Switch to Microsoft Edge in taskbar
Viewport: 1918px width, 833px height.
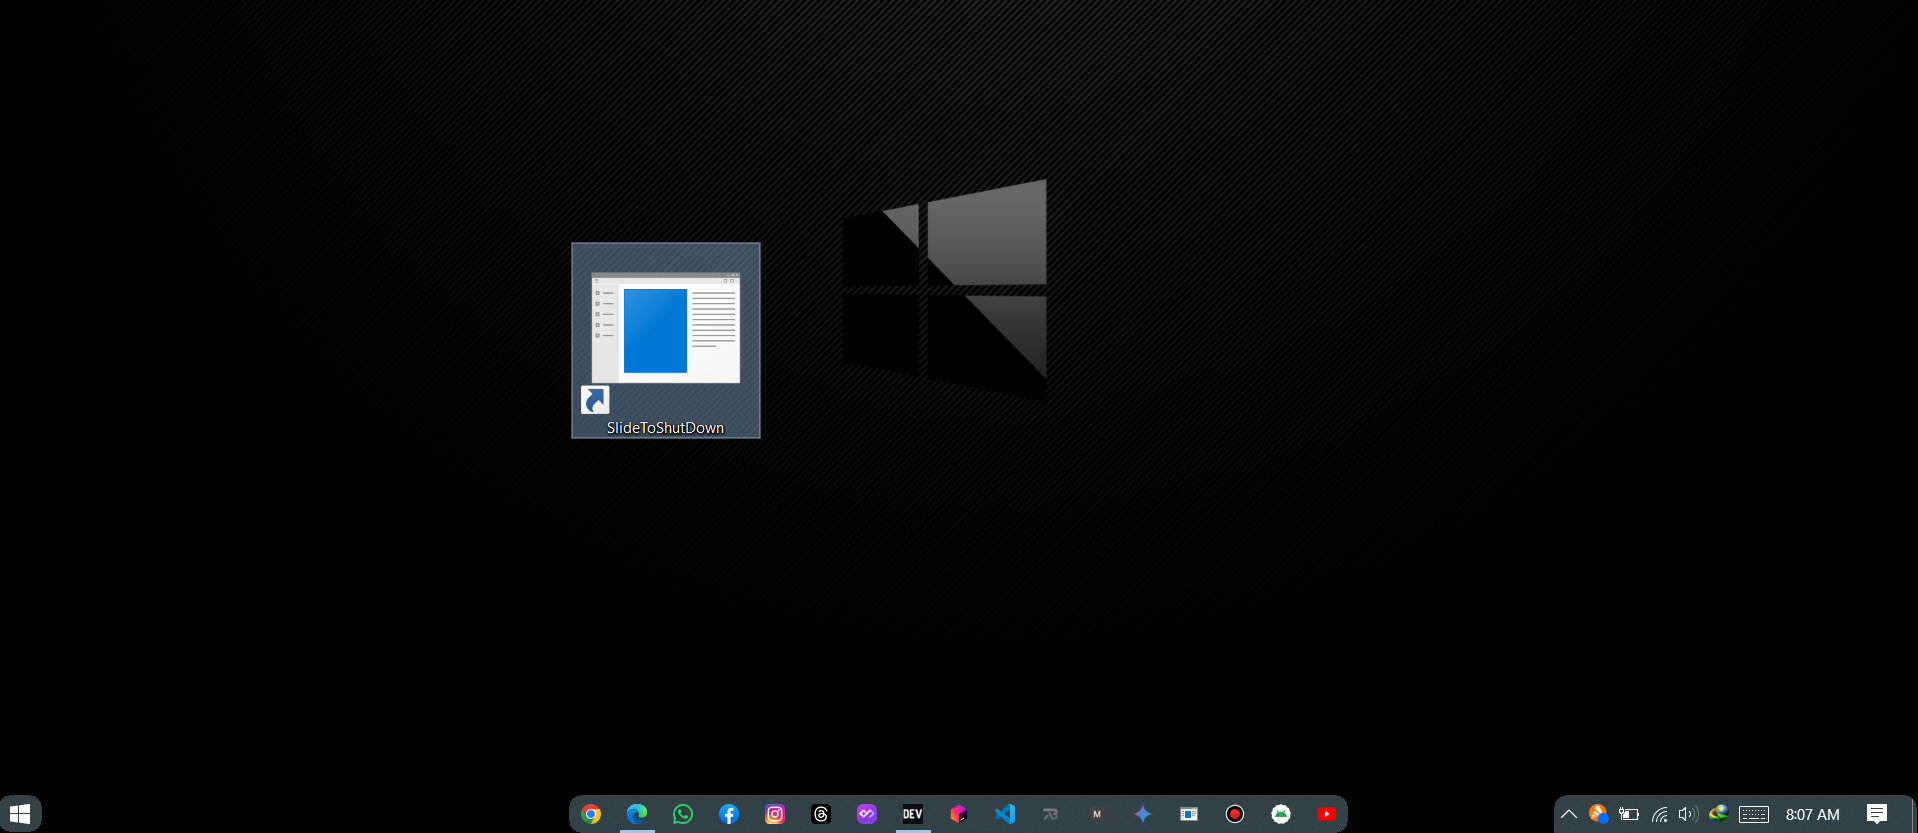[x=637, y=814]
